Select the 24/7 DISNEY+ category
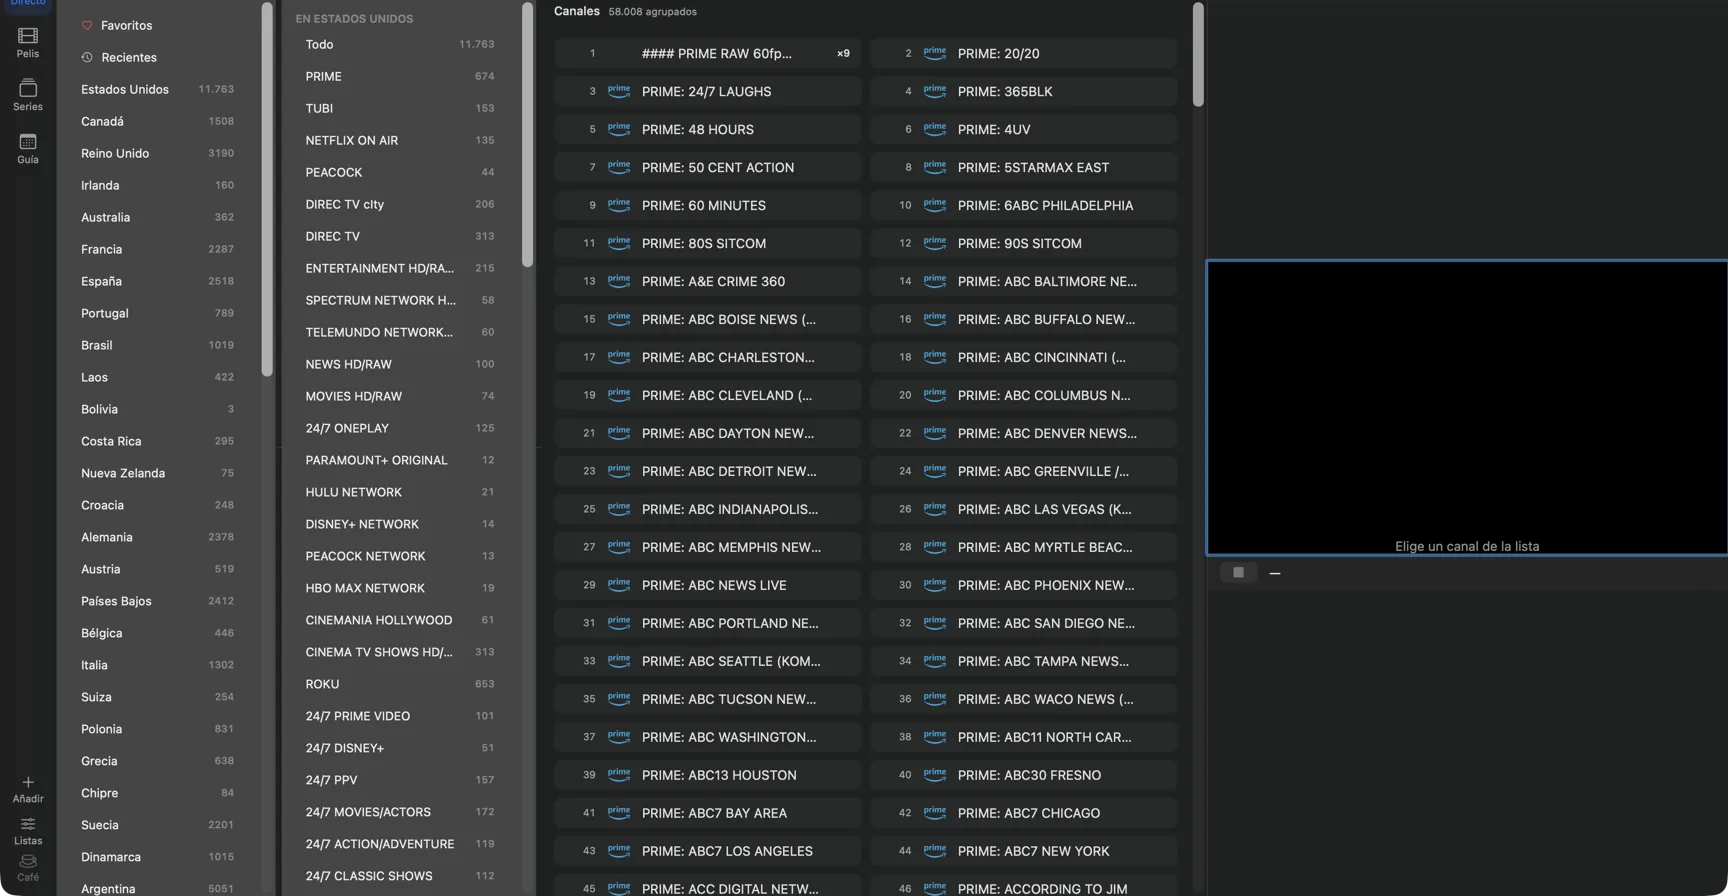The image size is (1728, 896). tap(400, 748)
